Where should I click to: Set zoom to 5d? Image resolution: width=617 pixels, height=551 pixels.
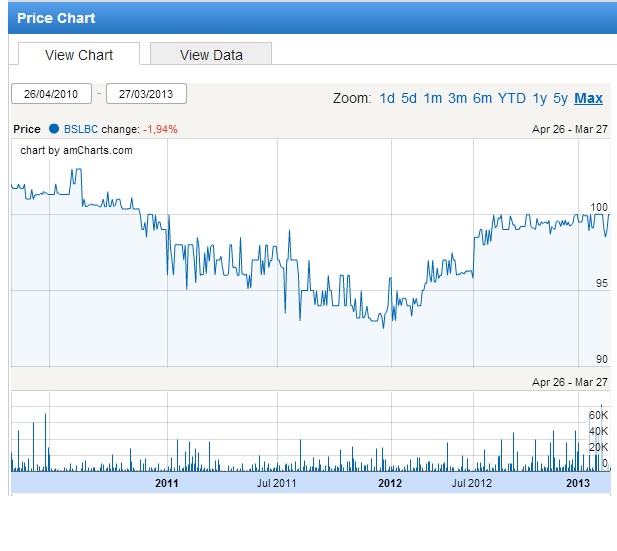409,98
